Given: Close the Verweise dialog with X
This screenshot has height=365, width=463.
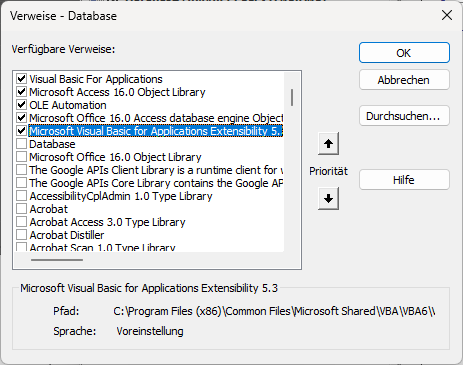Looking at the screenshot, I should [x=447, y=15].
